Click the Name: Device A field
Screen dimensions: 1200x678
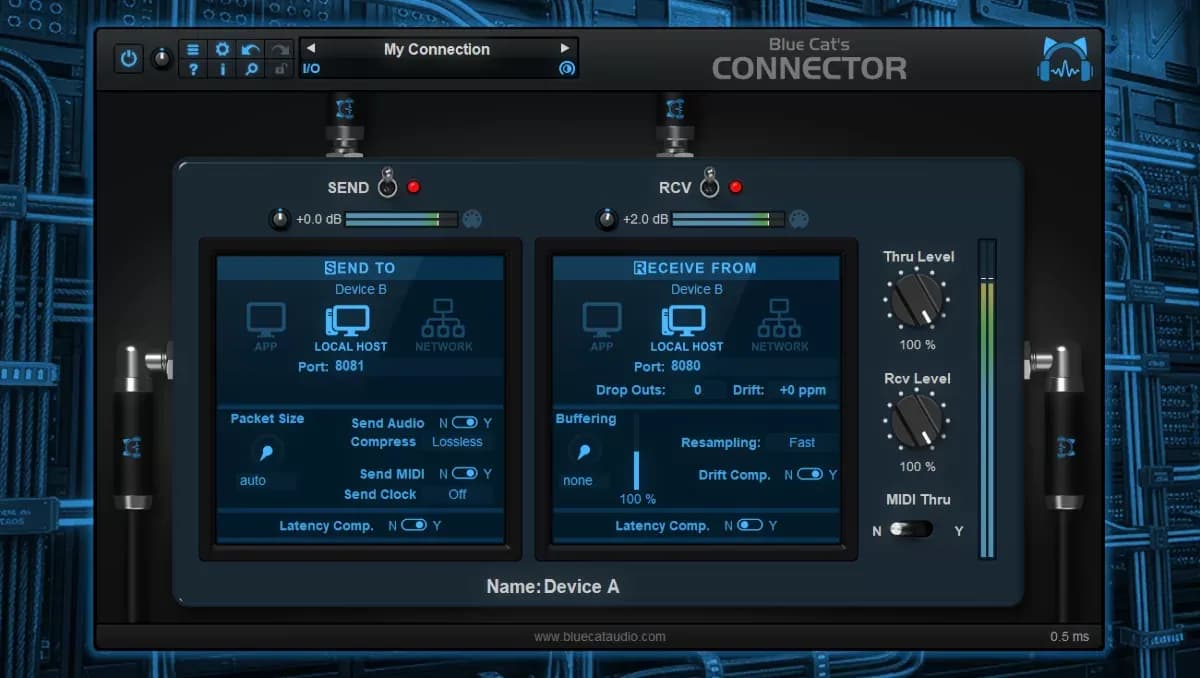[553, 587]
